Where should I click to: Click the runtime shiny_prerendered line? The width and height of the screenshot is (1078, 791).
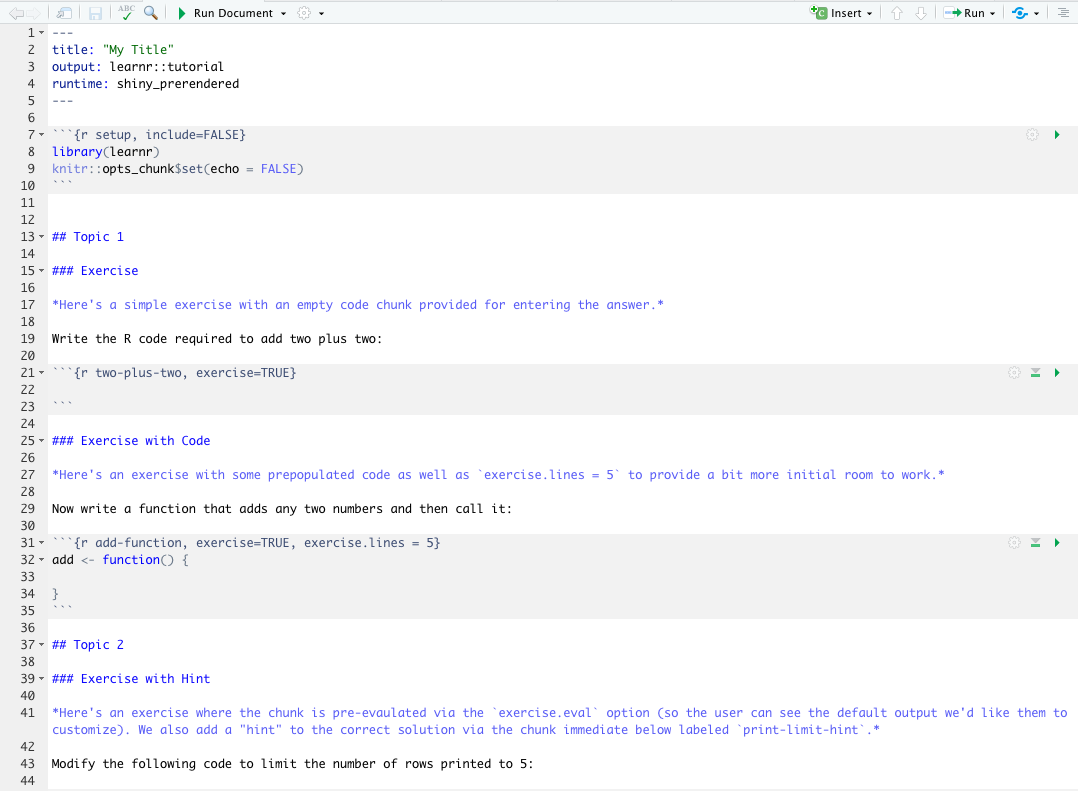point(146,84)
